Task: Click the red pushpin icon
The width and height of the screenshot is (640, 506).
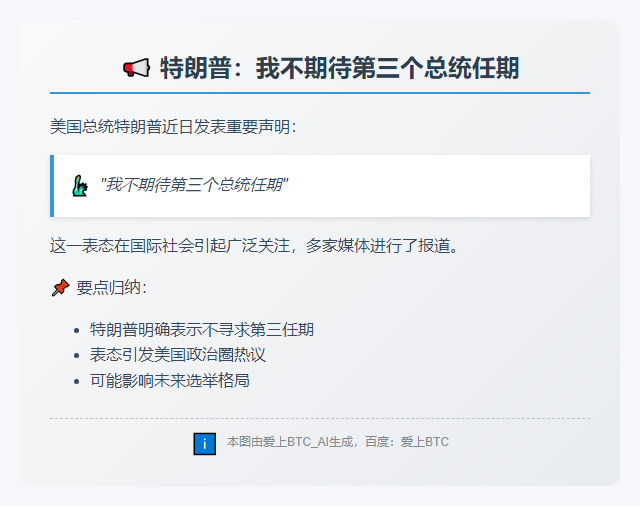Action: tap(60, 288)
